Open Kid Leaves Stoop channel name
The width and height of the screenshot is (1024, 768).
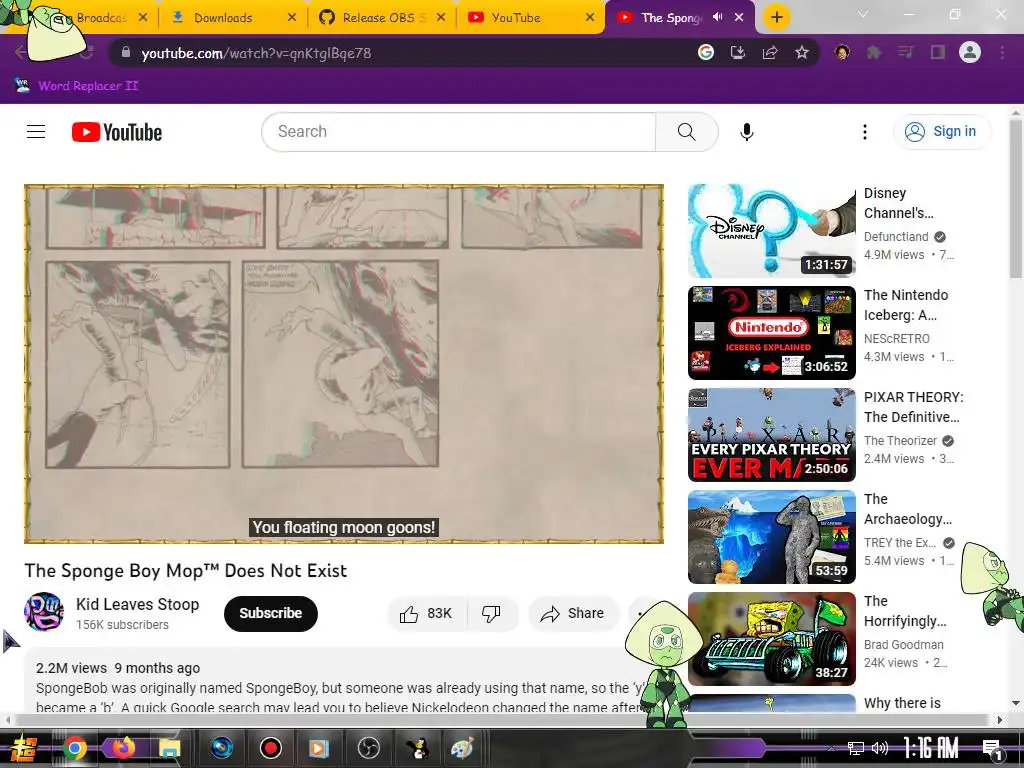pyautogui.click(x=138, y=604)
